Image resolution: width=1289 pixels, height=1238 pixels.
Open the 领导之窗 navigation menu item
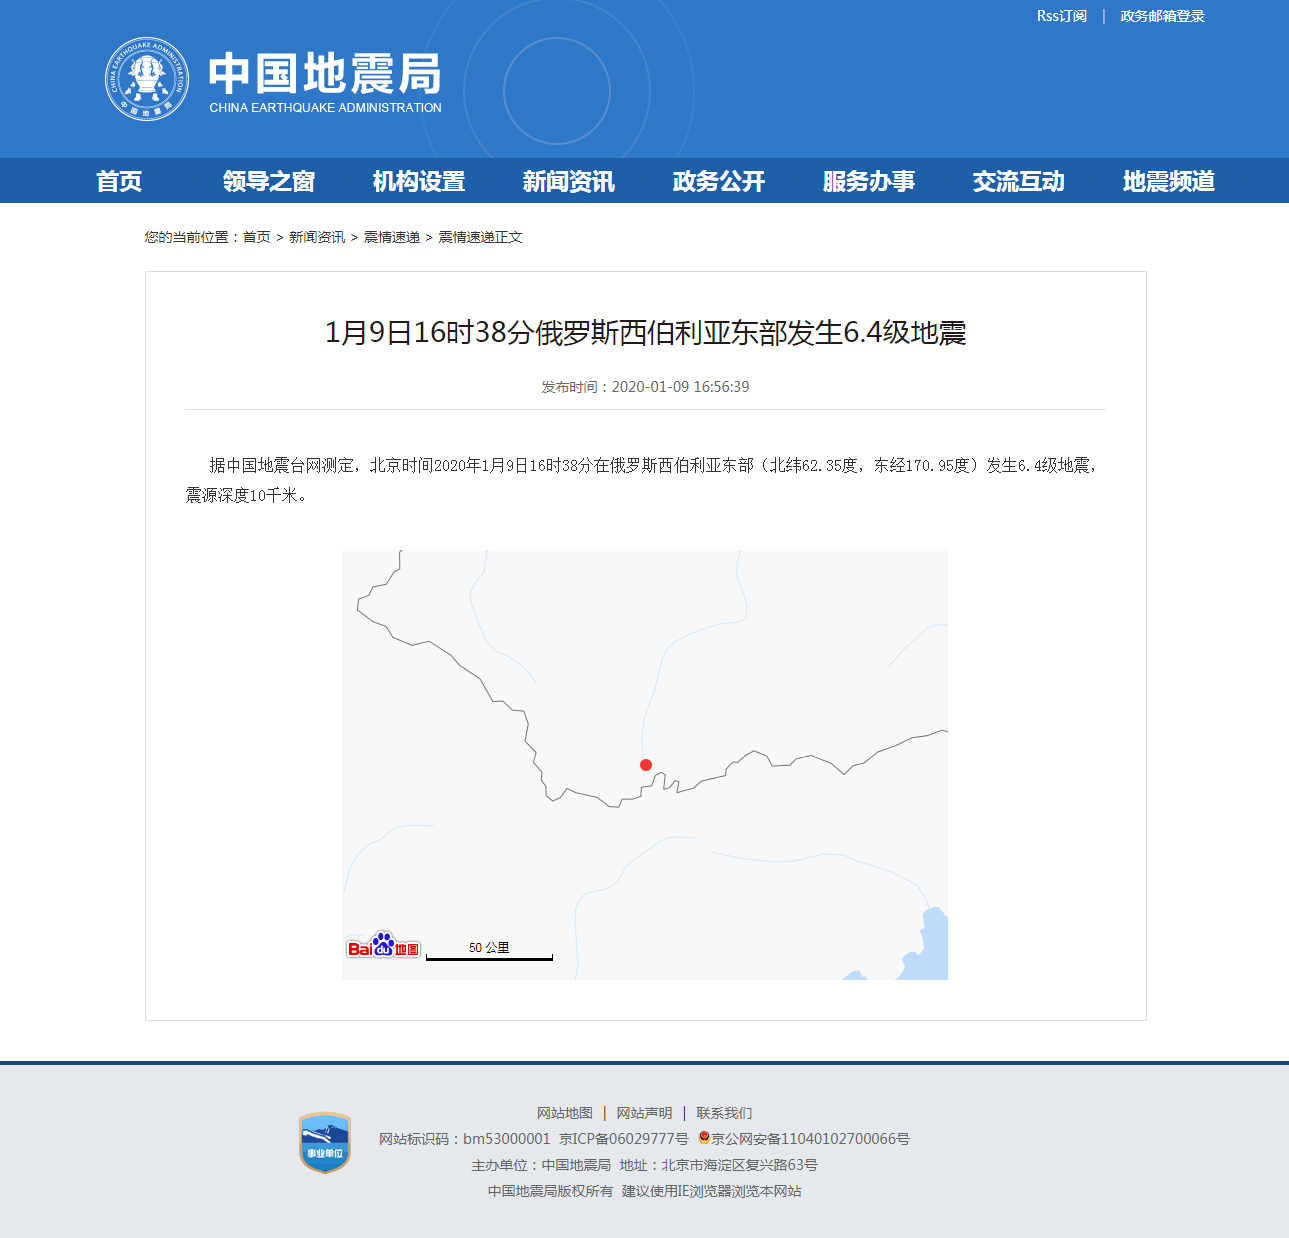coord(268,181)
